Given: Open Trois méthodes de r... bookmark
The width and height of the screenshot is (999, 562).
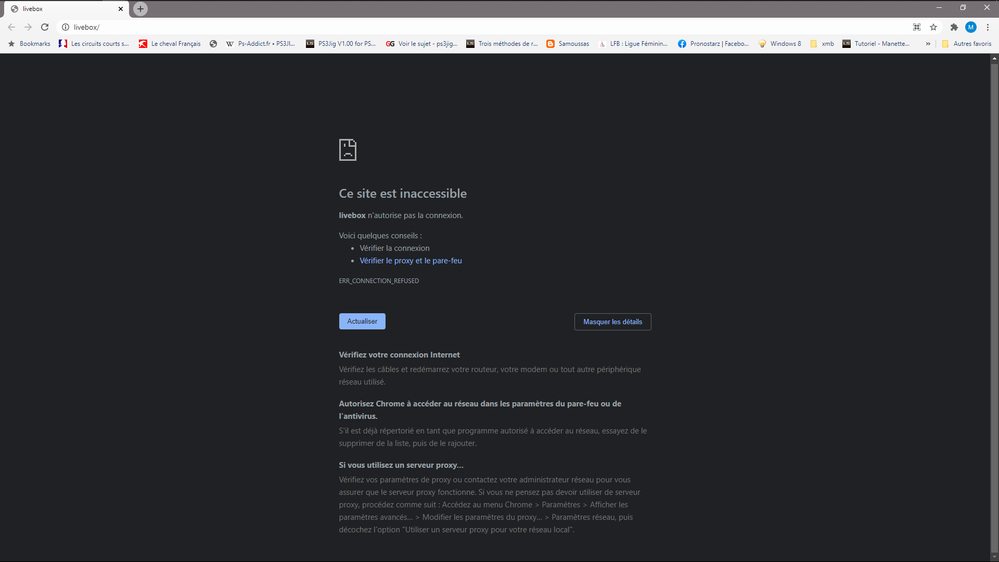Looking at the screenshot, I should (502, 43).
